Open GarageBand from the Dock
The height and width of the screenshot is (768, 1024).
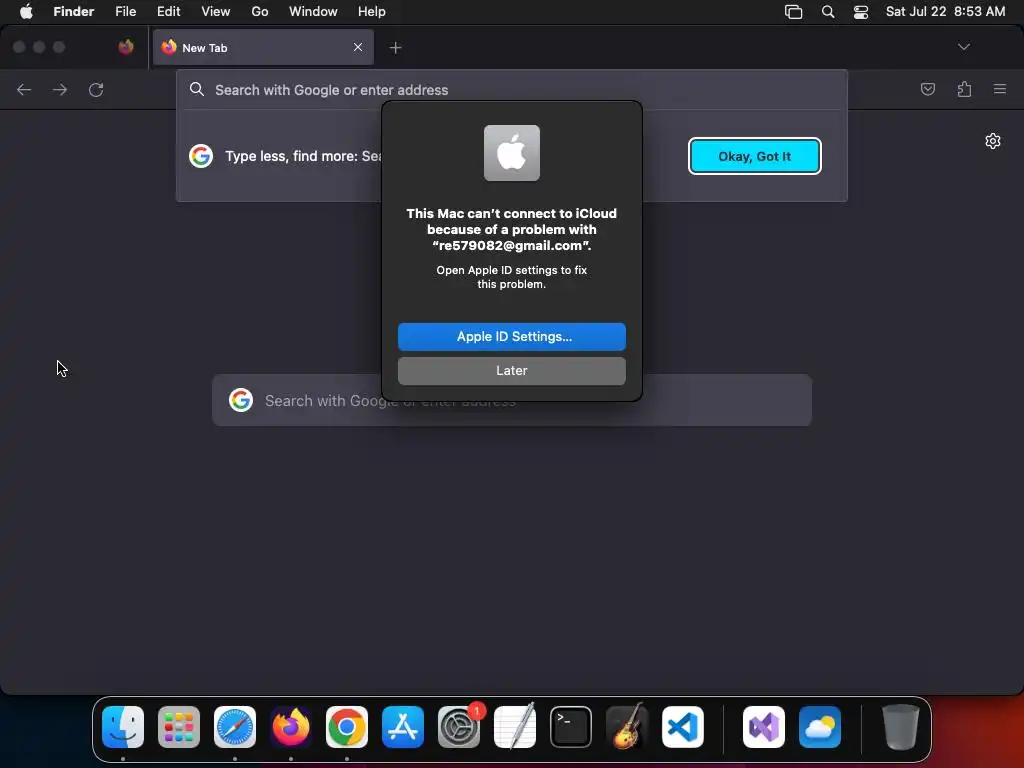pos(627,727)
